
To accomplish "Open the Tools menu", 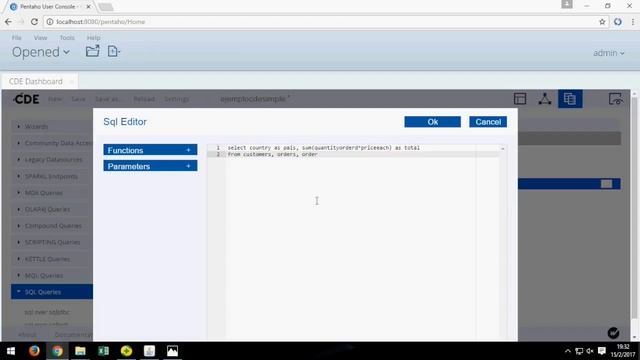I will (x=67, y=38).
